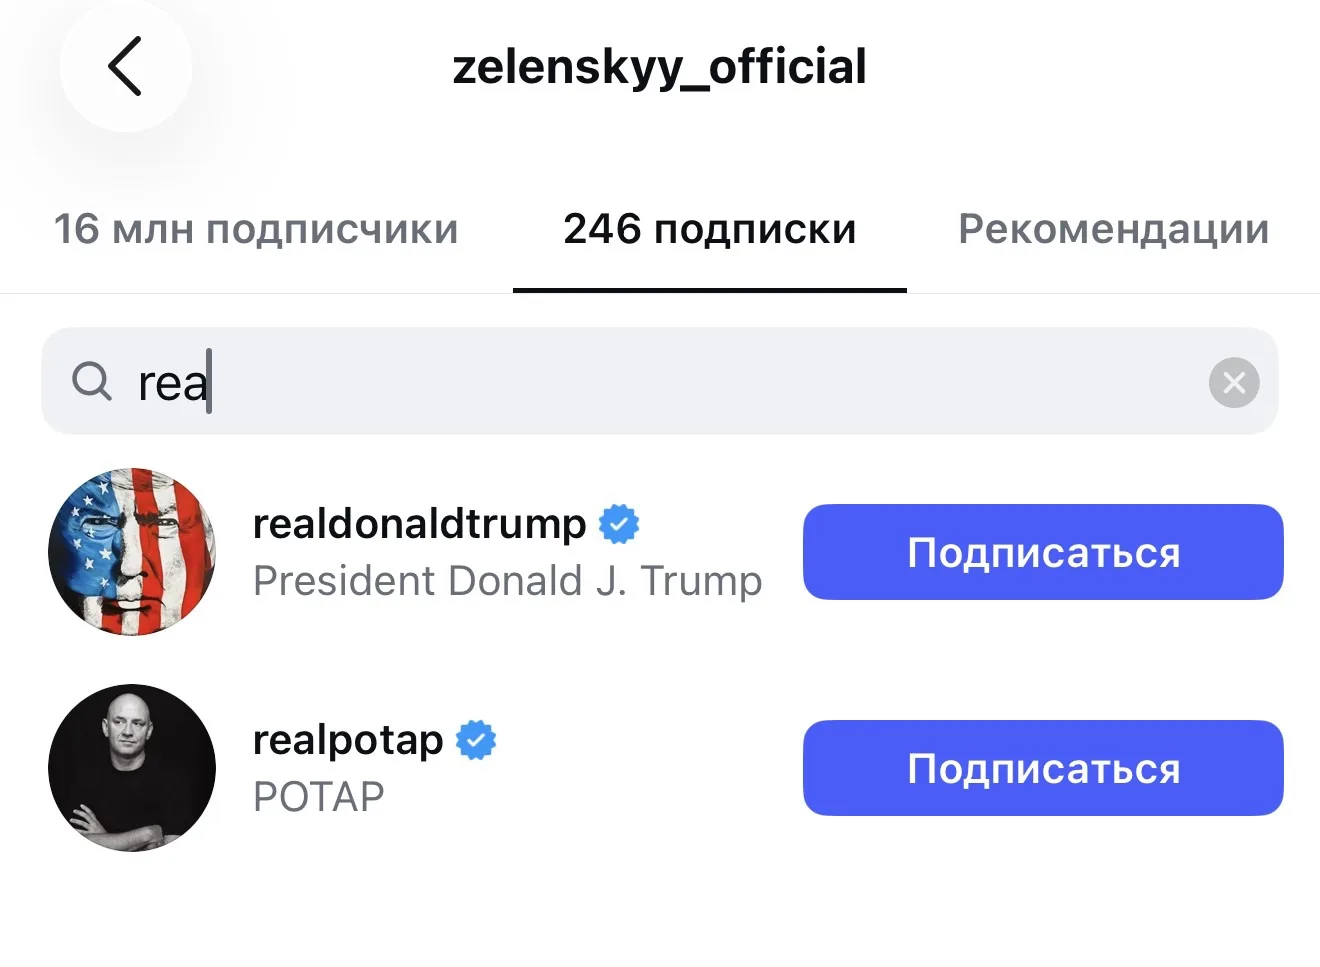Tap verified badge next to realpotap
The image size is (1320, 967).
coord(476,740)
